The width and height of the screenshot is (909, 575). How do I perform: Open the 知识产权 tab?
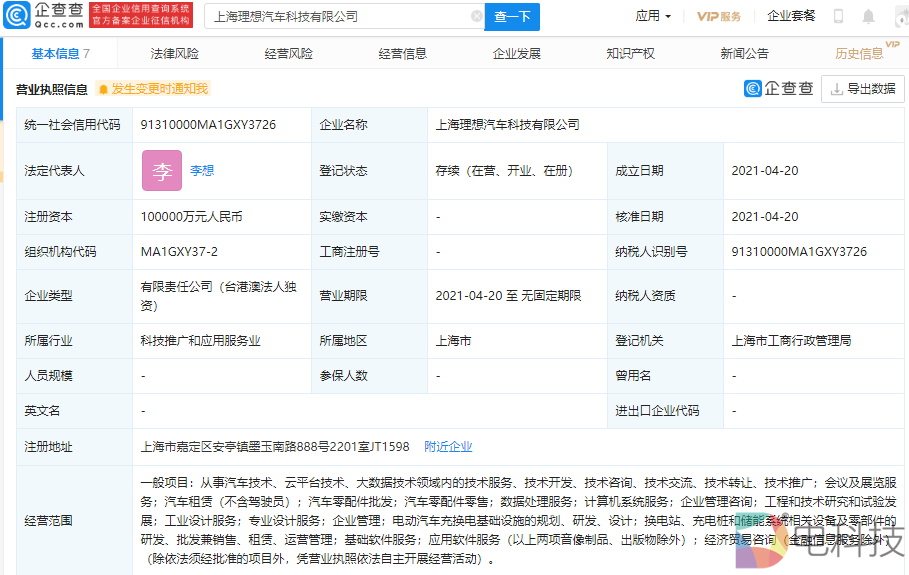pos(630,54)
